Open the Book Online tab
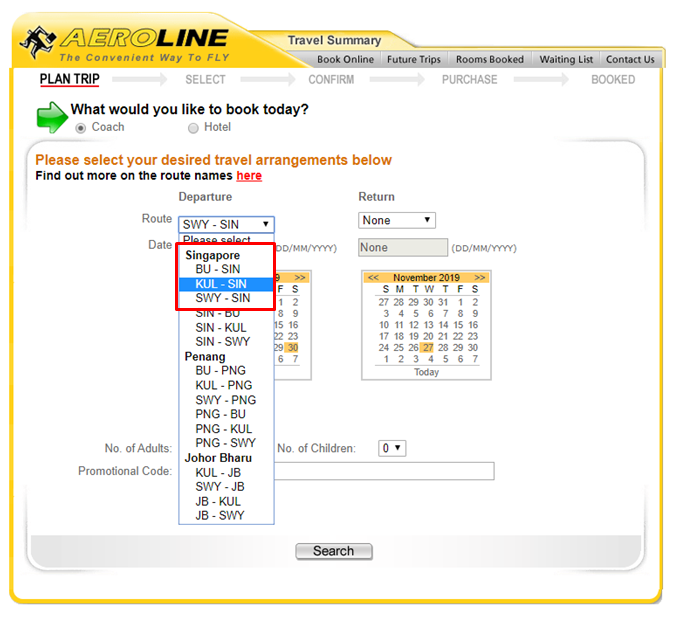 (x=345, y=59)
